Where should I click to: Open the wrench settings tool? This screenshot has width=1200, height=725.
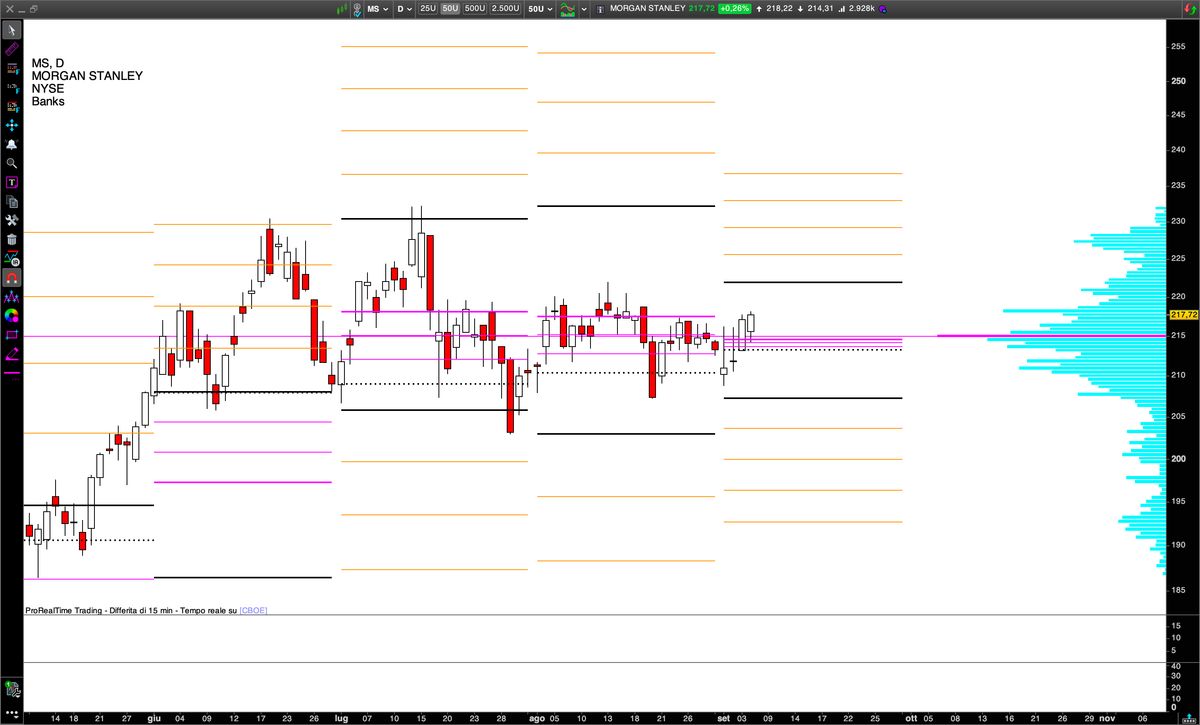pos(12,220)
